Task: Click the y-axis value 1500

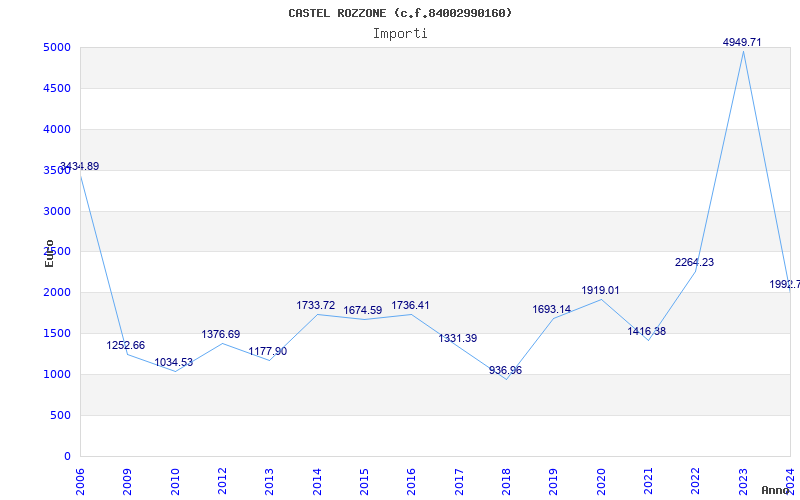Action: pos(57,334)
